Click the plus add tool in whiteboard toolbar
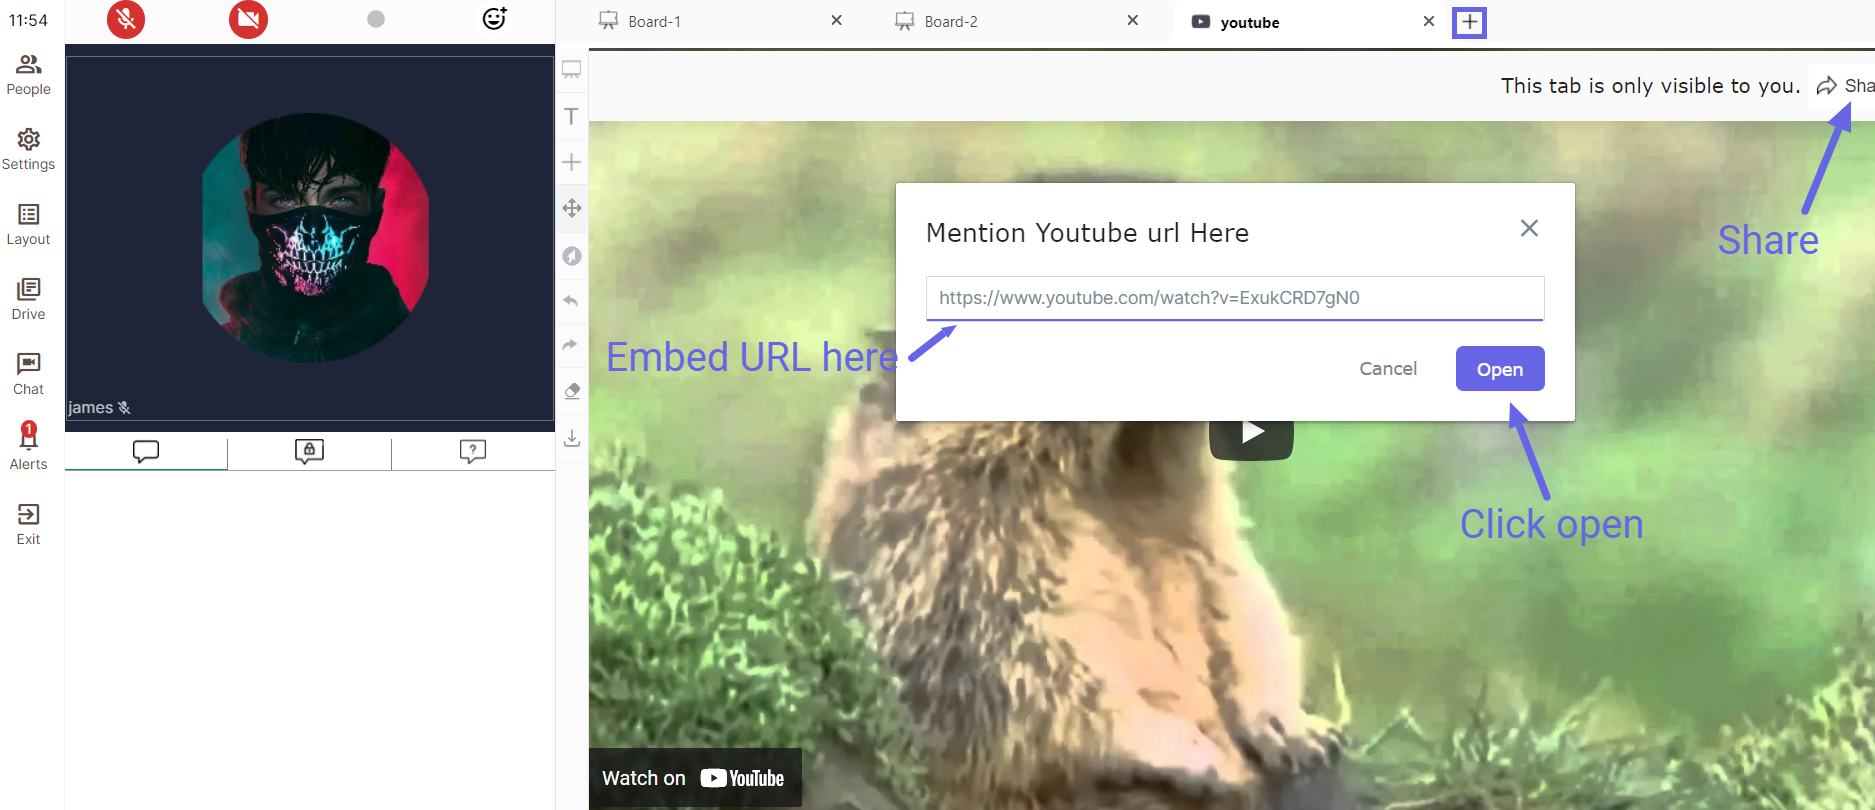 coord(572,162)
